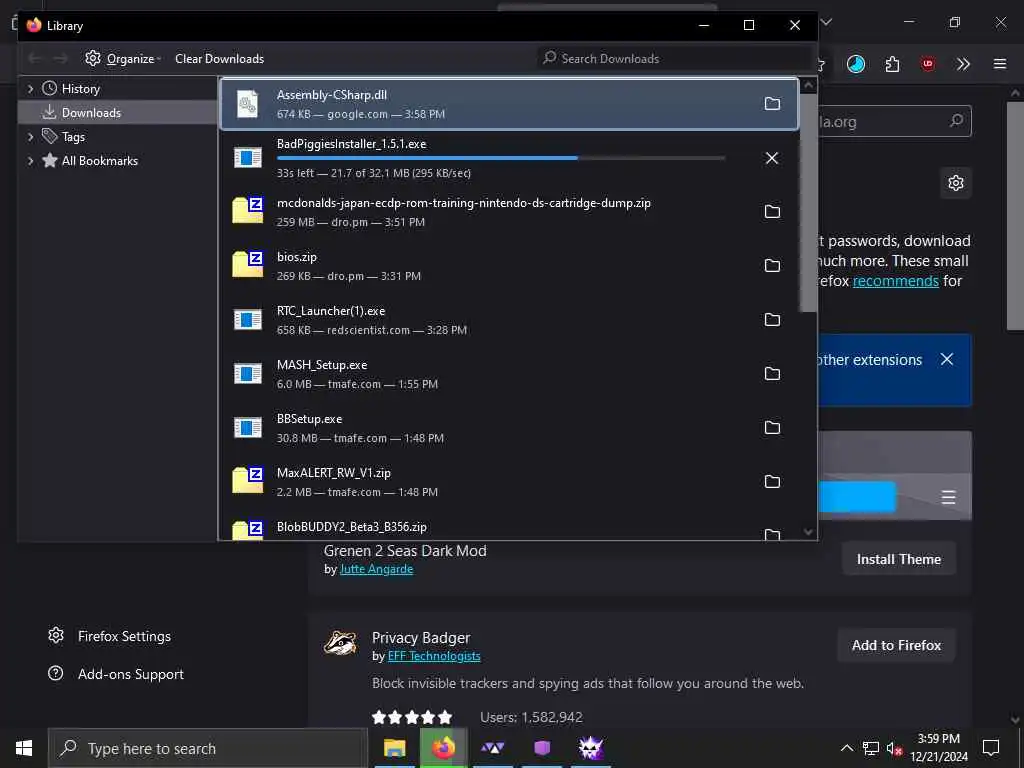Click the round blue Firefox toolbar icon
The height and width of the screenshot is (768, 1024).
coord(856,64)
